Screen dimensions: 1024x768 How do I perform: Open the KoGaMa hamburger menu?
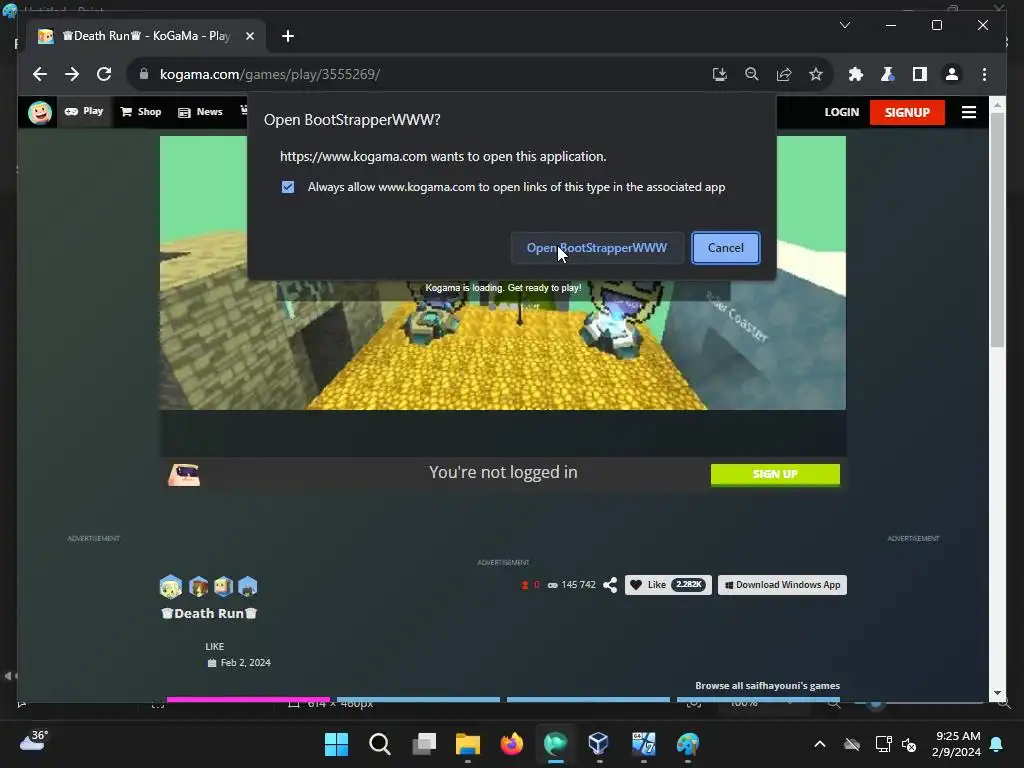click(968, 112)
